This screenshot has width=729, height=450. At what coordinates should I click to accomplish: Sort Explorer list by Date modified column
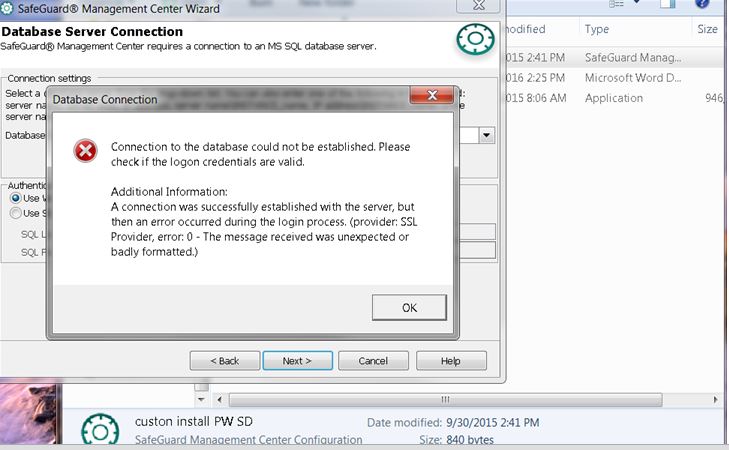coord(525,29)
